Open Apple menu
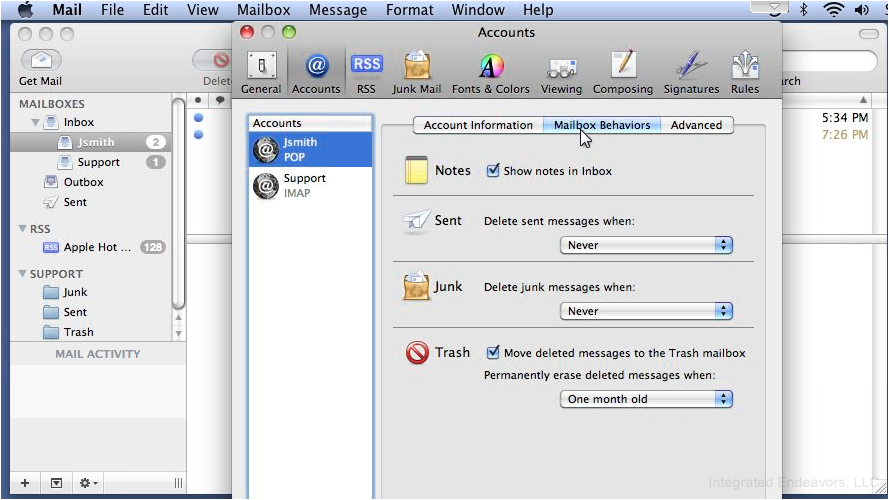The image size is (889, 500). [26, 10]
